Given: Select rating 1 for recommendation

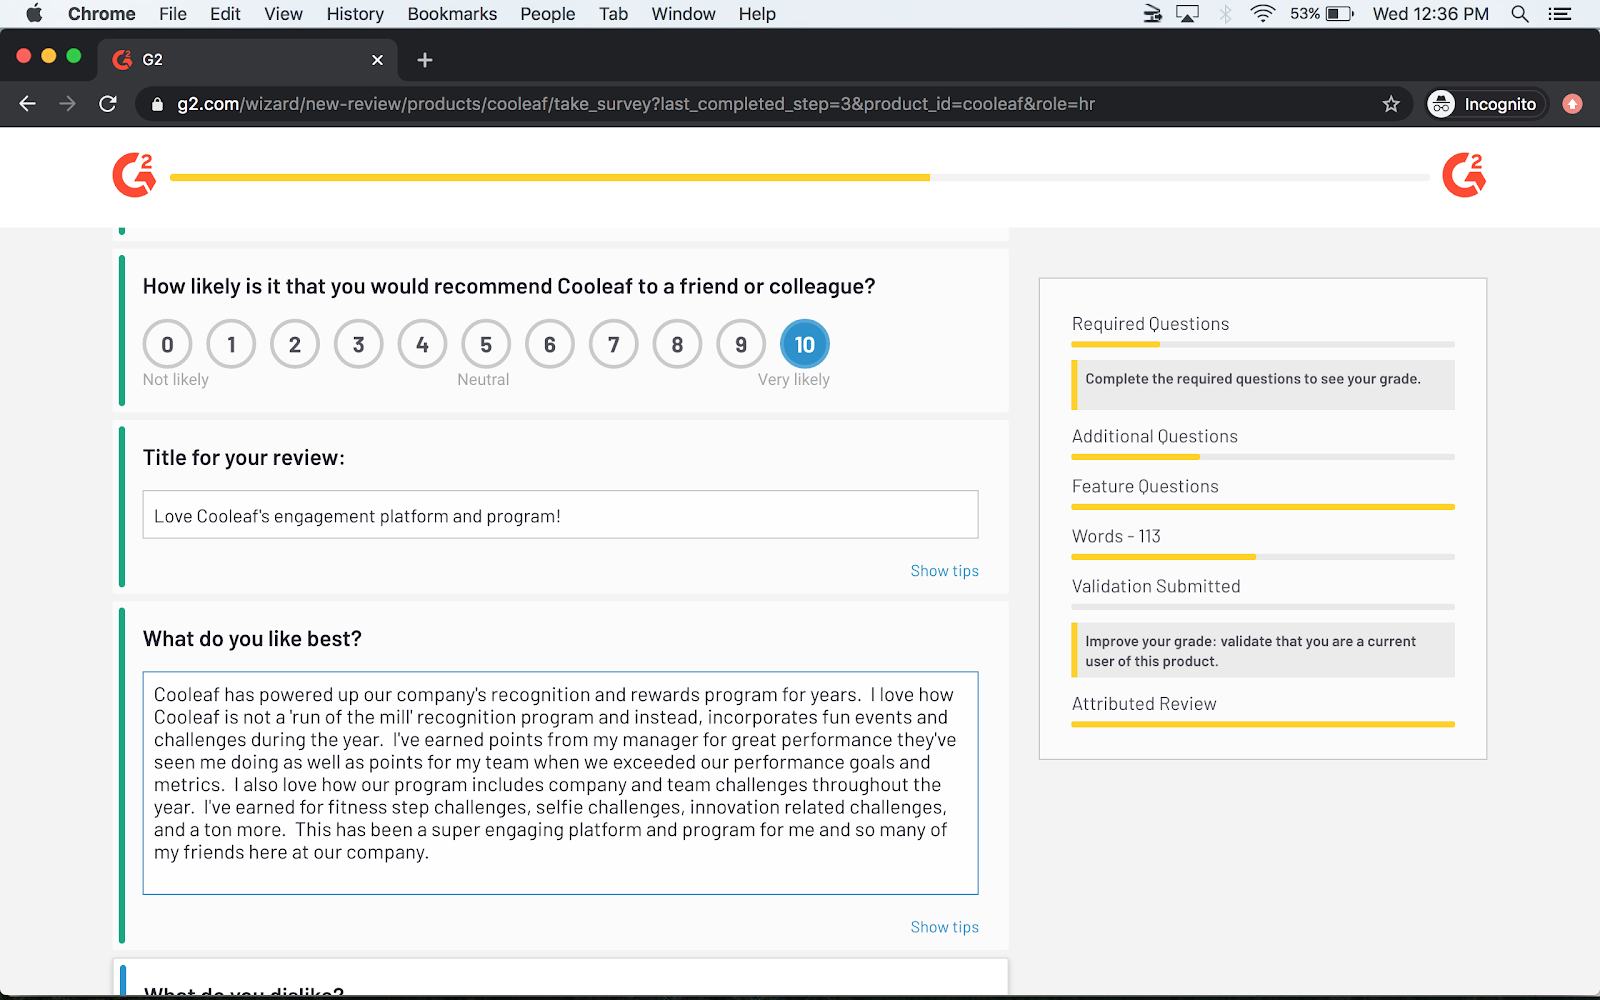Looking at the screenshot, I should point(231,344).
